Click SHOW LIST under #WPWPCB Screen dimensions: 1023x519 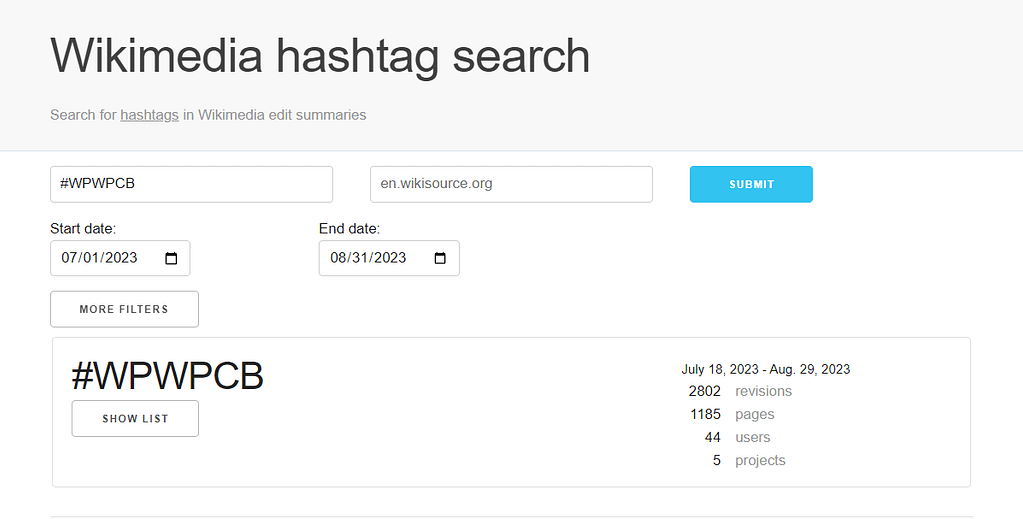click(135, 418)
